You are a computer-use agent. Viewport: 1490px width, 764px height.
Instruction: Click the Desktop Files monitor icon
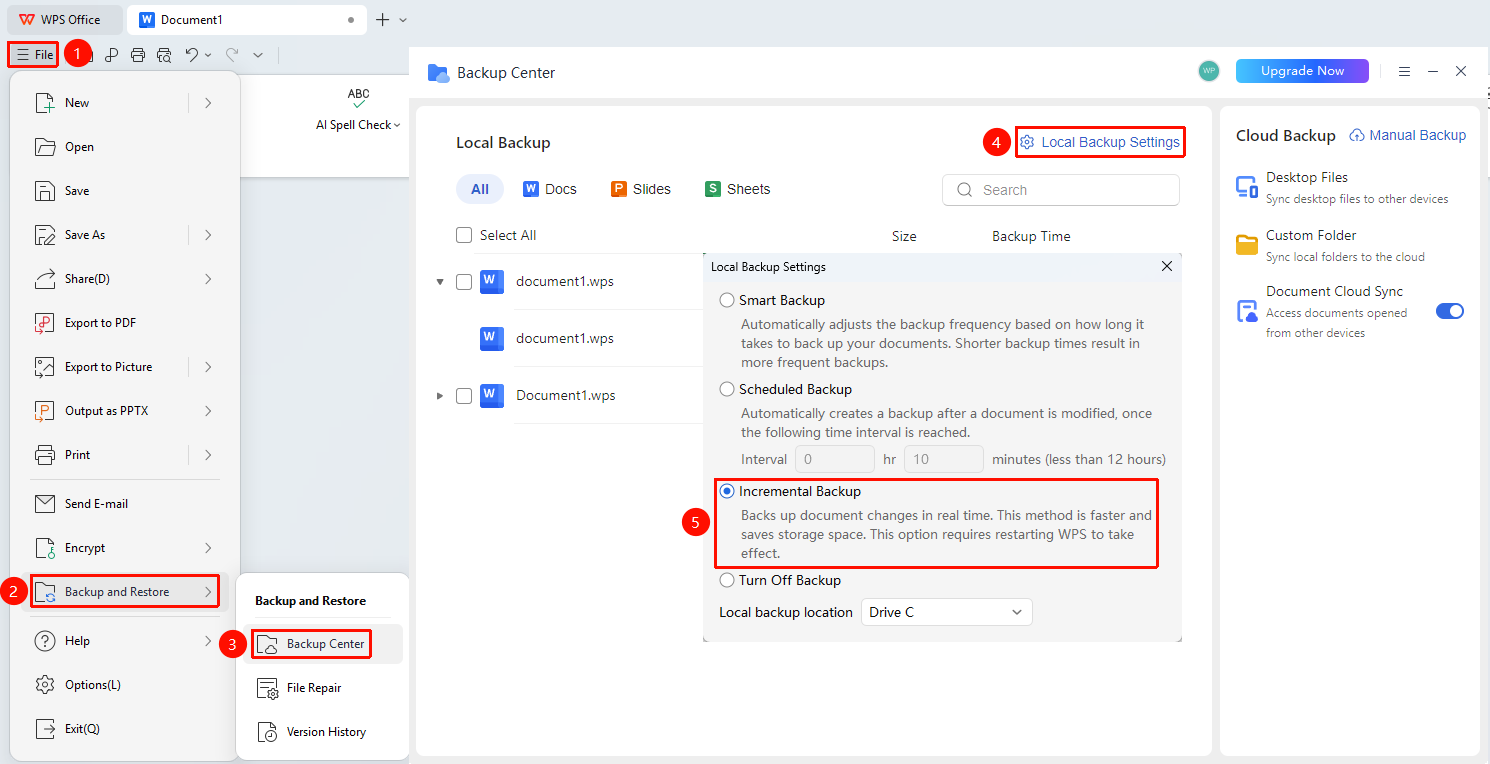(x=1247, y=187)
